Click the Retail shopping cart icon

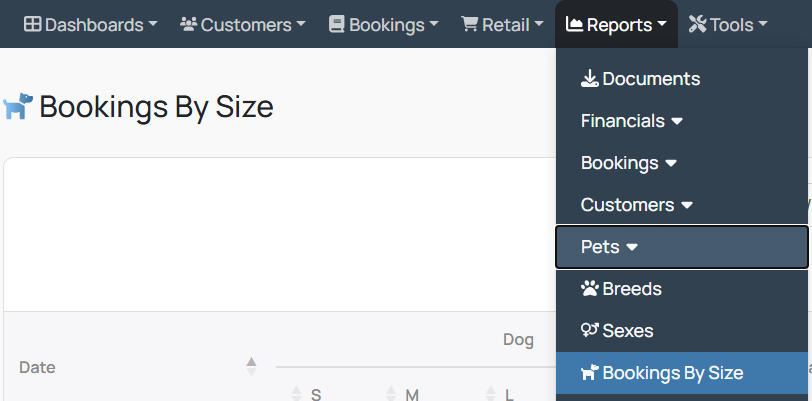[x=470, y=24]
